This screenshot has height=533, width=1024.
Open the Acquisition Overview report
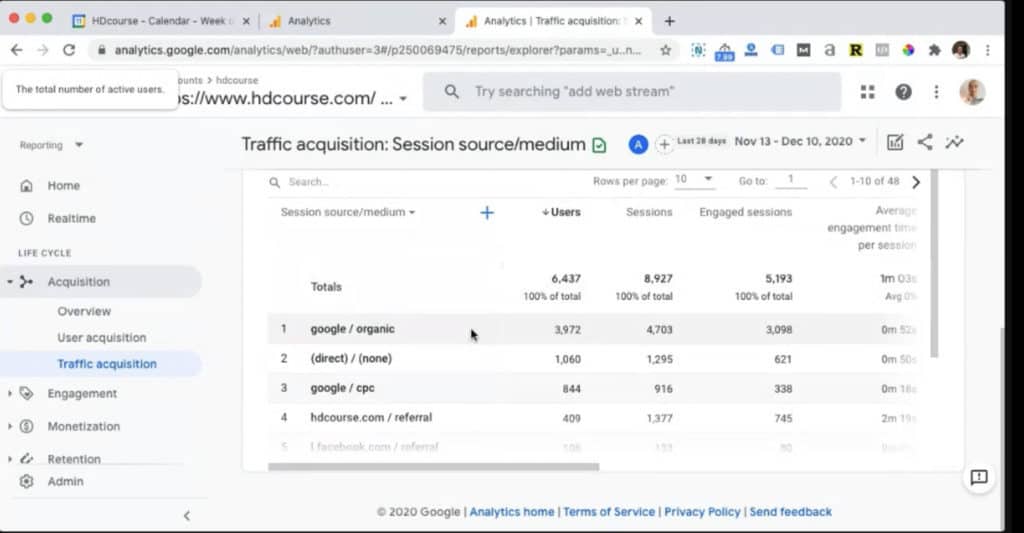pyautogui.click(x=84, y=312)
